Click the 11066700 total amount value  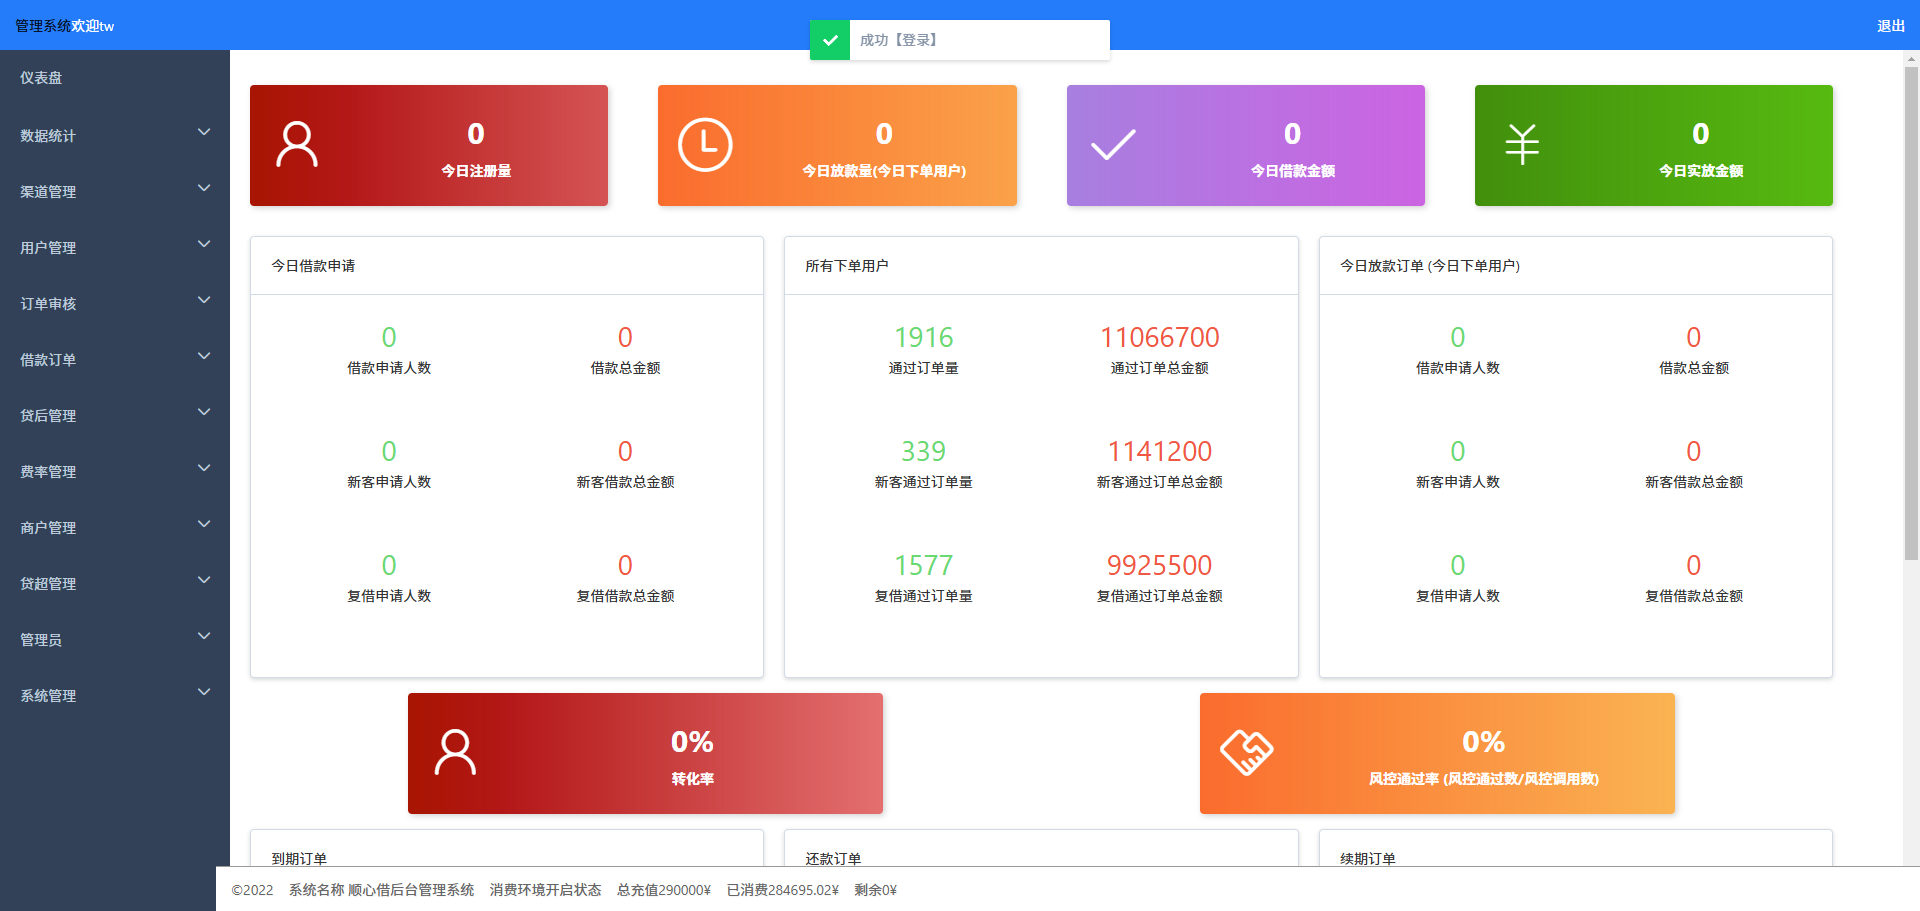[x=1160, y=338]
